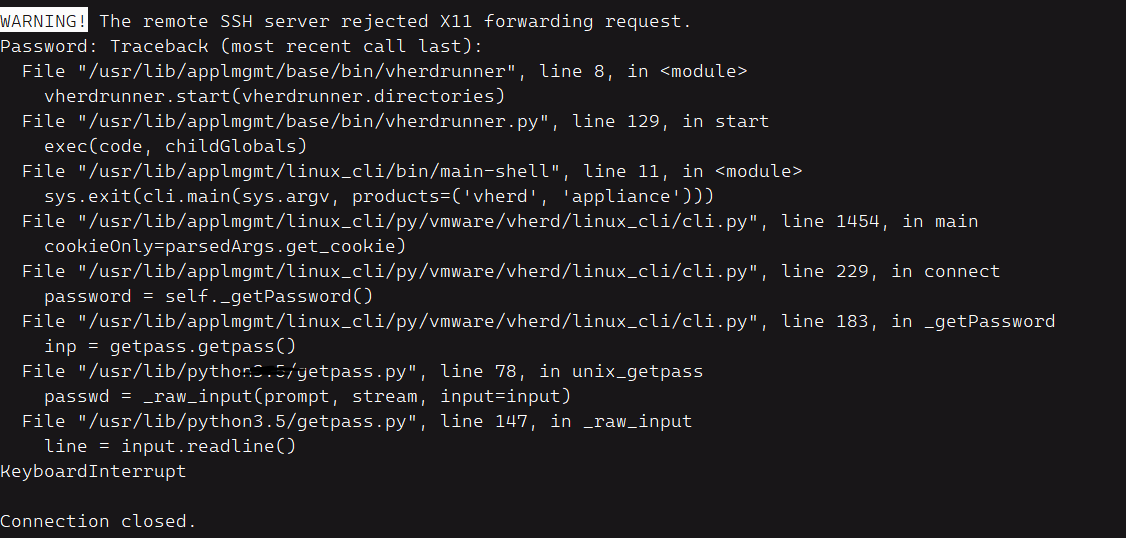Click the KeyboardInterrupt exception text
The width and height of the screenshot is (1126, 538).
coord(93,471)
